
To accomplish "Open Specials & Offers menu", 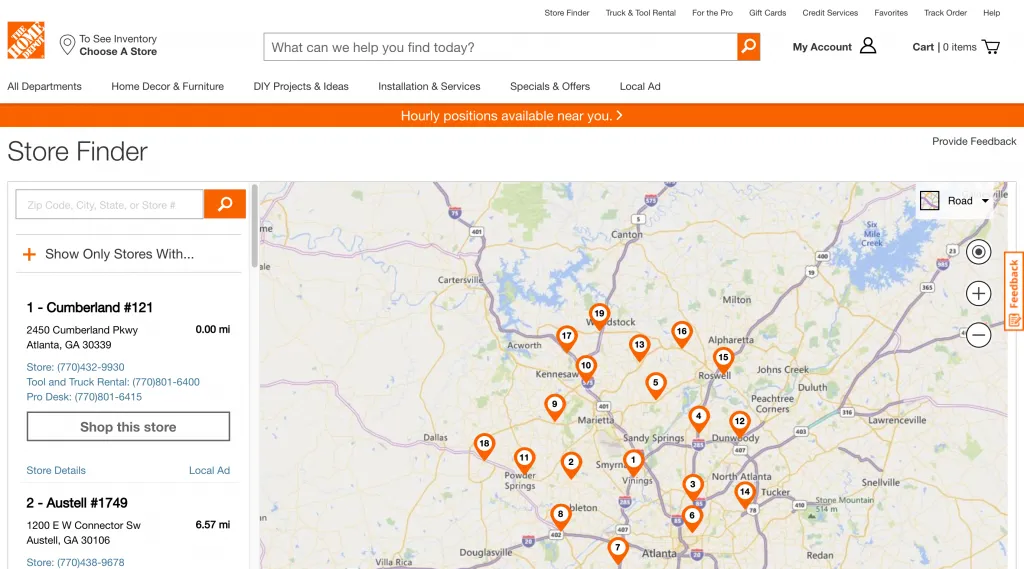I will click(x=550, y=86).
